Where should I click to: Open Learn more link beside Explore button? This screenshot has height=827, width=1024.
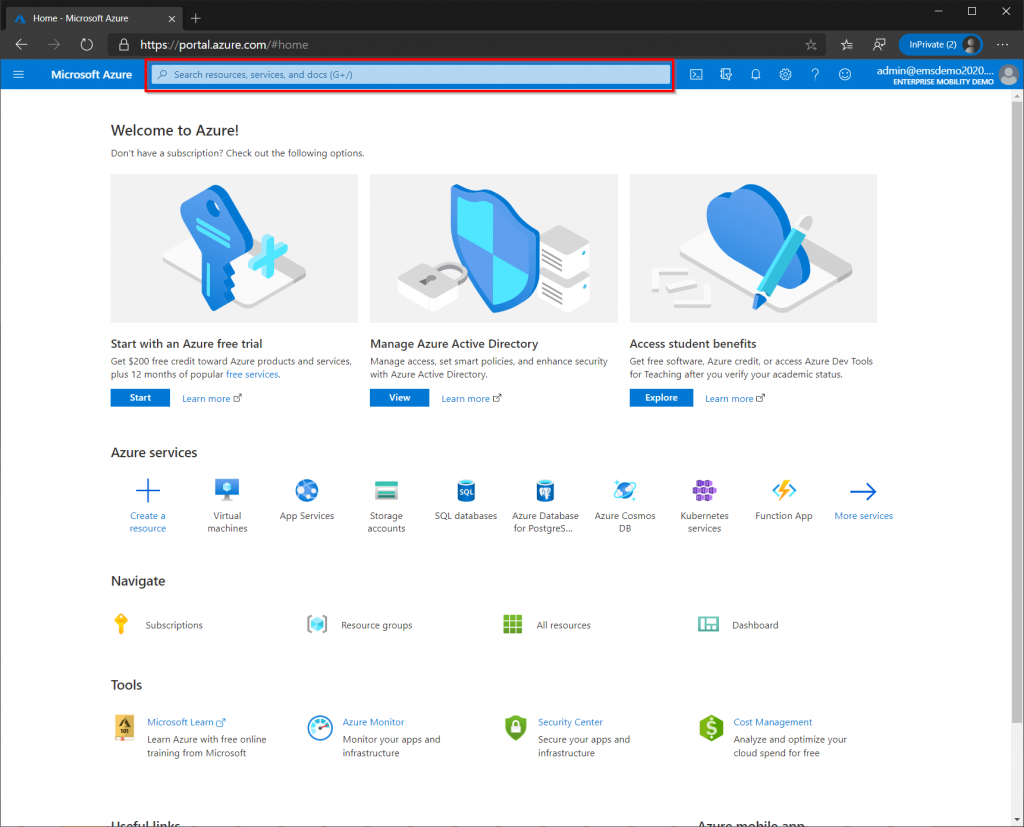[735, 398]
